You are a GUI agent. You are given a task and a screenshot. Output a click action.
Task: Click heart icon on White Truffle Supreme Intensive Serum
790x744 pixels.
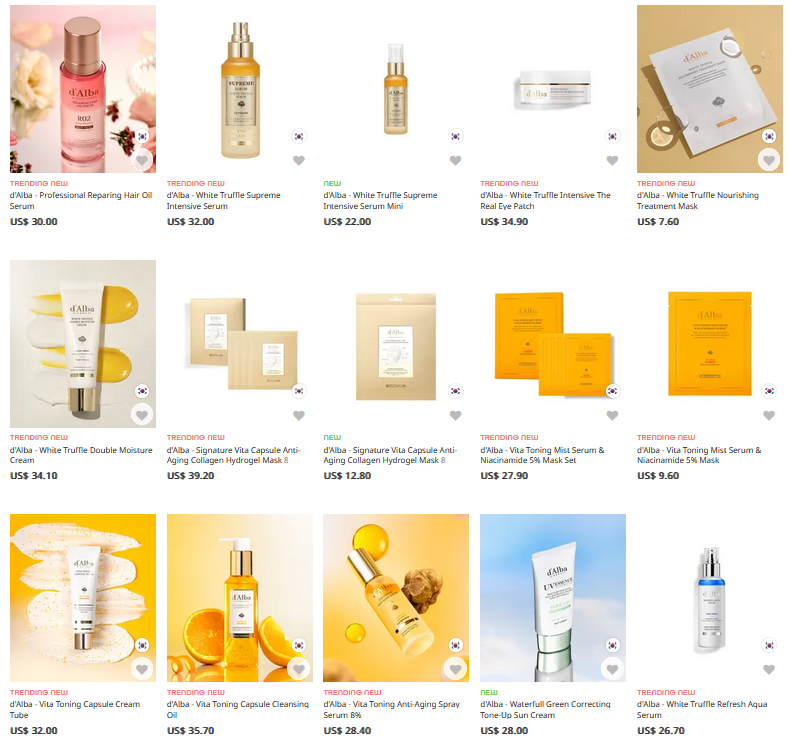point(299,161)
